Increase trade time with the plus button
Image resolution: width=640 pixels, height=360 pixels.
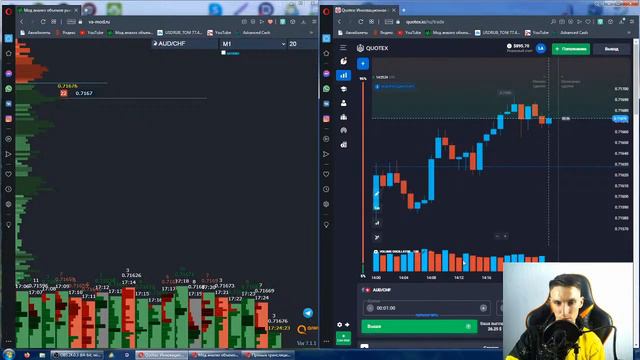tap(483, 308)
